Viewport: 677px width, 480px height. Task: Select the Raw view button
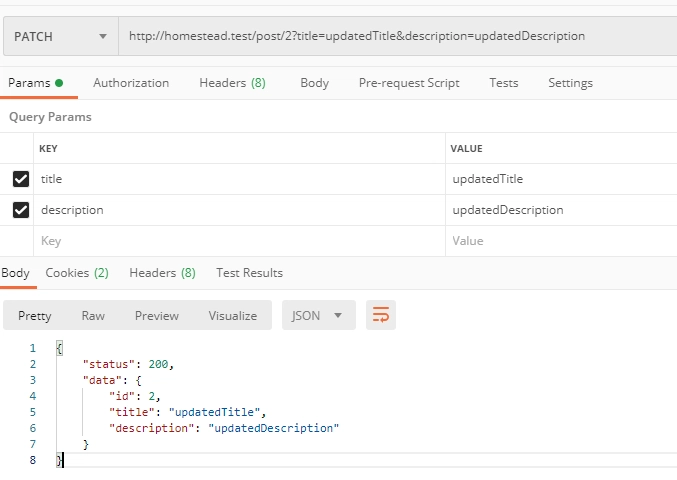[x=93, y=315]
